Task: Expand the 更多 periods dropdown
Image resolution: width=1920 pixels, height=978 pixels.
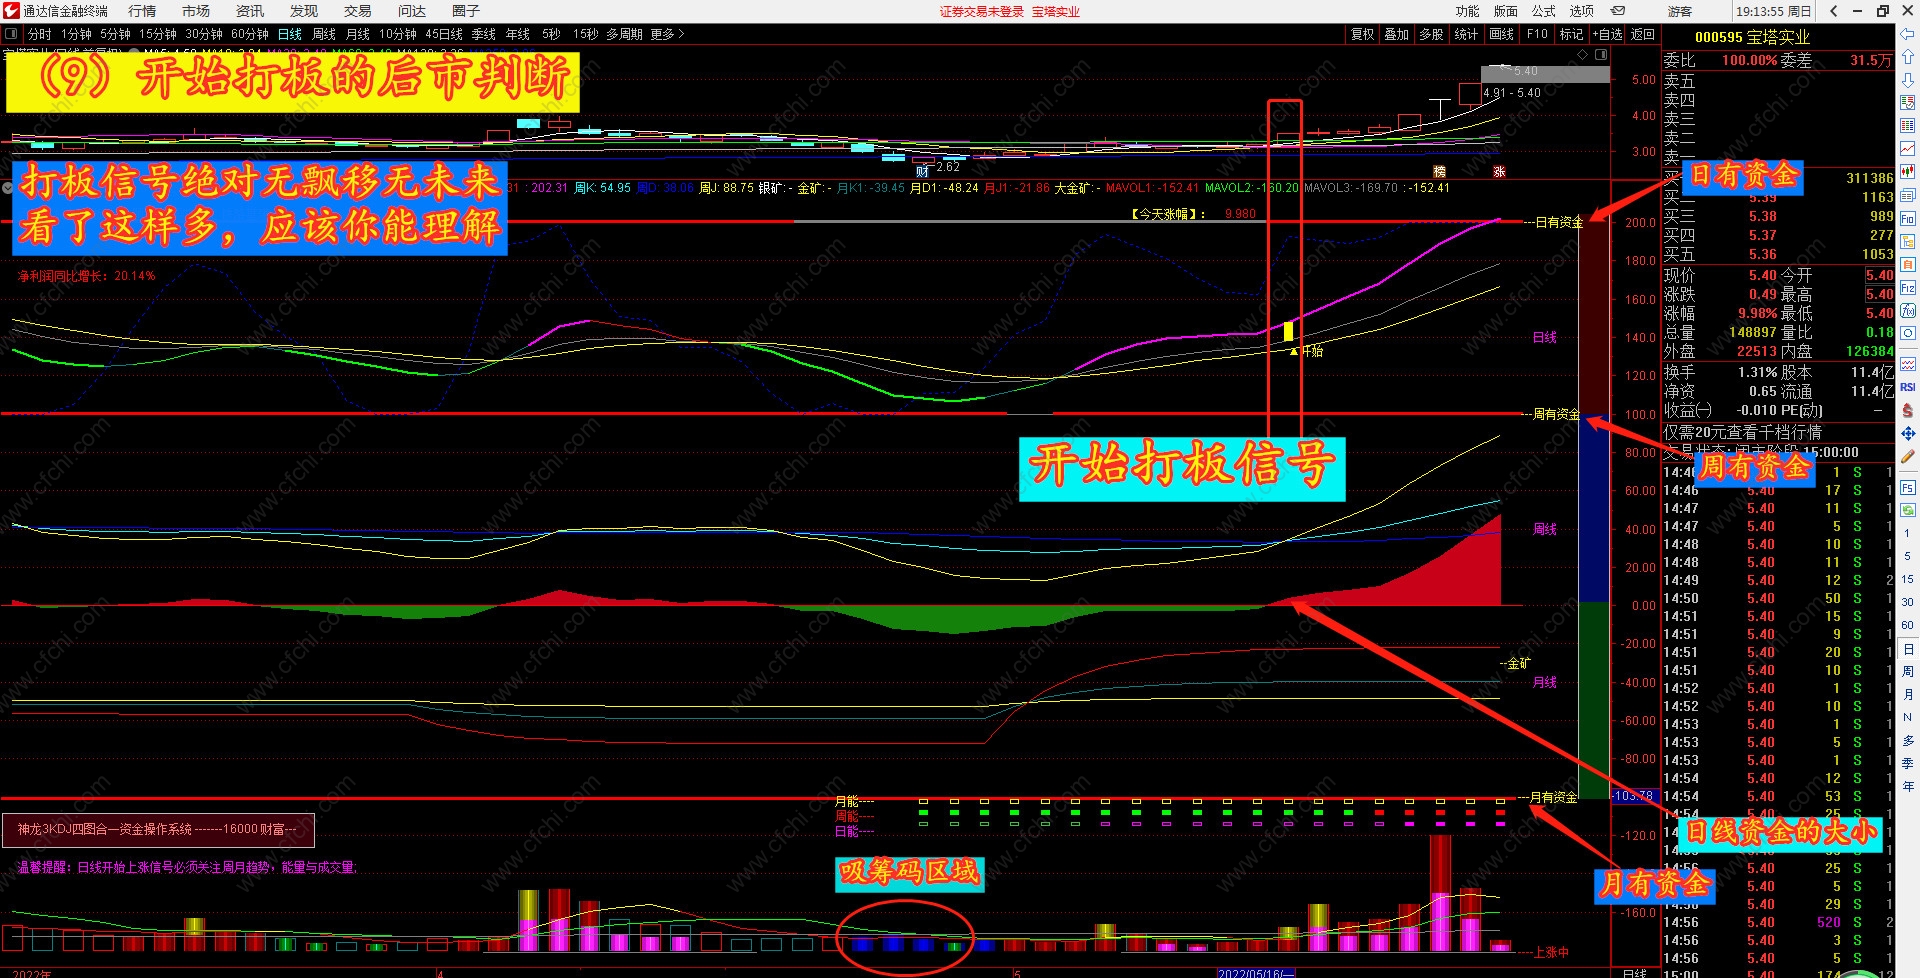Action: click(667, 34)
